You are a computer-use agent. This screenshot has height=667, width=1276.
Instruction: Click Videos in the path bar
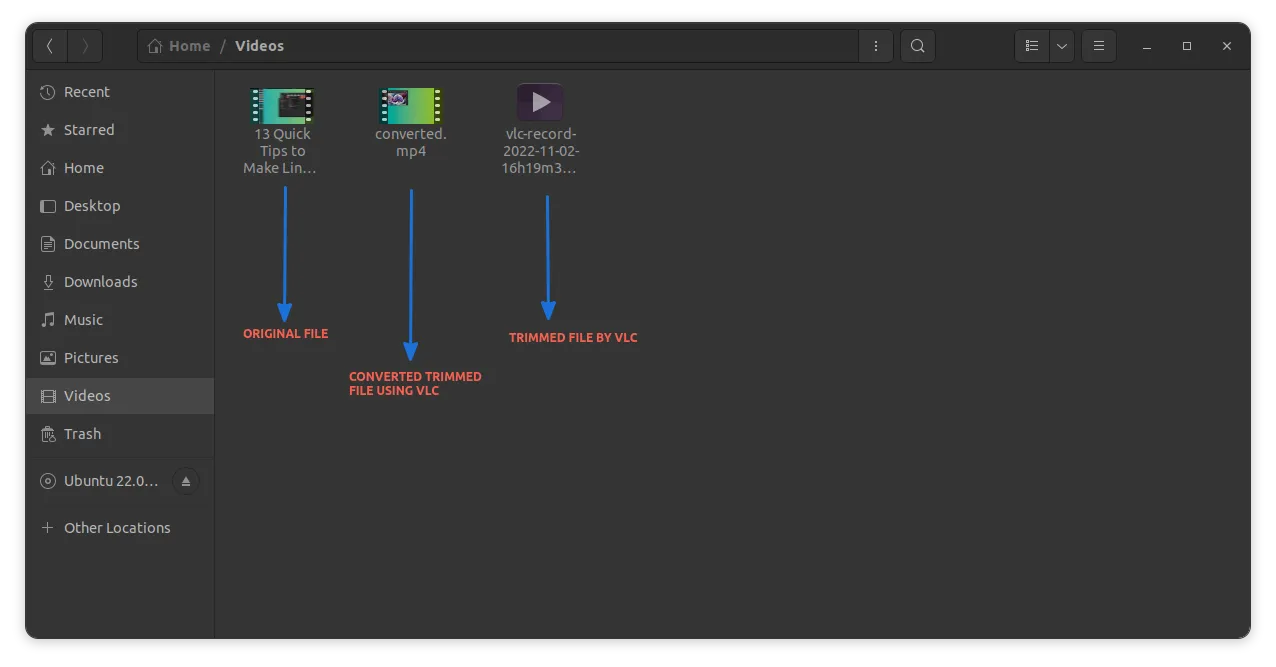pyautogui.click(x=259, y=46)
